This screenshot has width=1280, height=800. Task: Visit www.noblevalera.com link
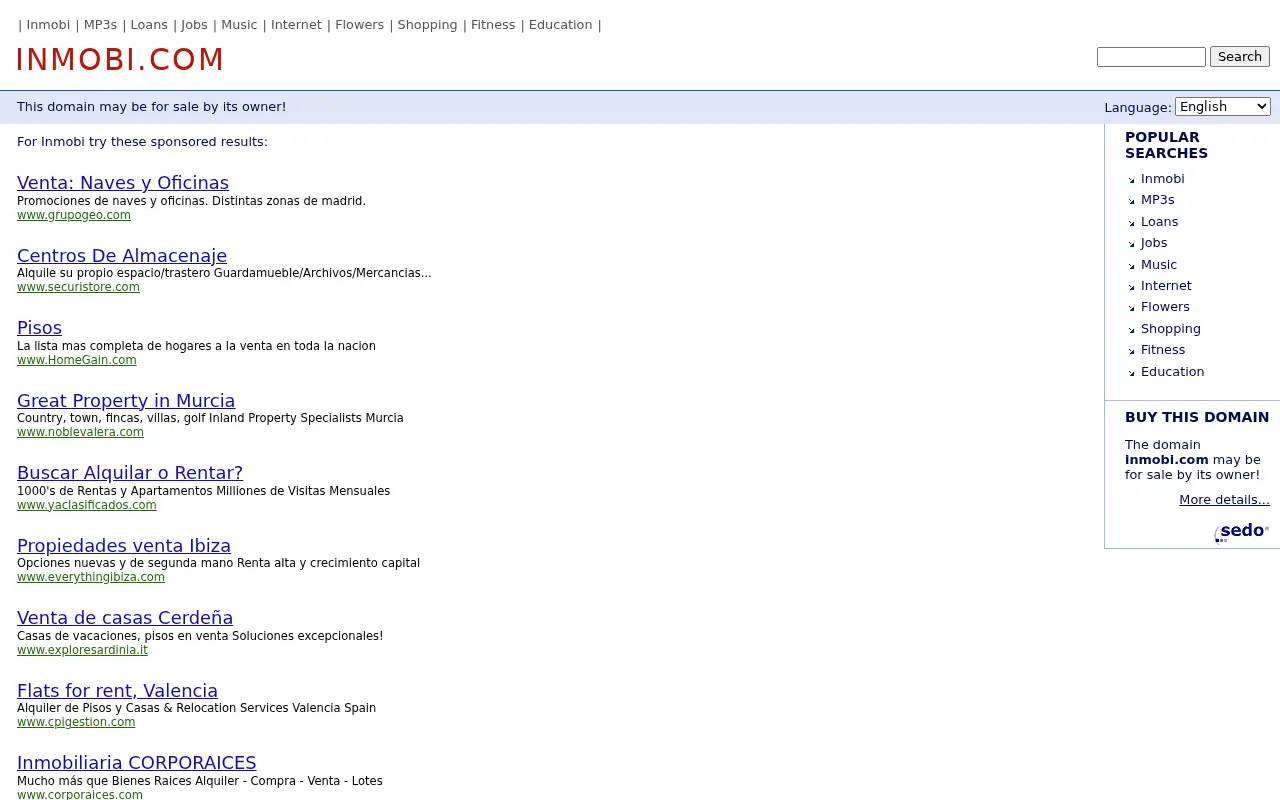pyautogui.click(x=80, y=432)
